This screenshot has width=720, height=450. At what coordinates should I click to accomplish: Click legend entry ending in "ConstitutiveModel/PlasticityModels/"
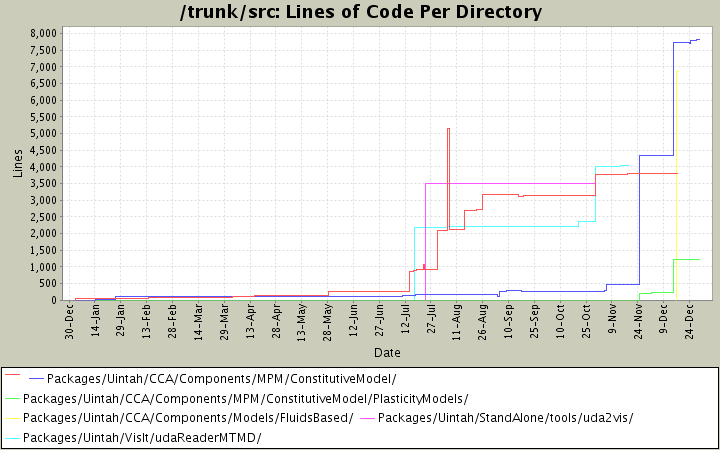pyautogui.click(x=245, y=399)
